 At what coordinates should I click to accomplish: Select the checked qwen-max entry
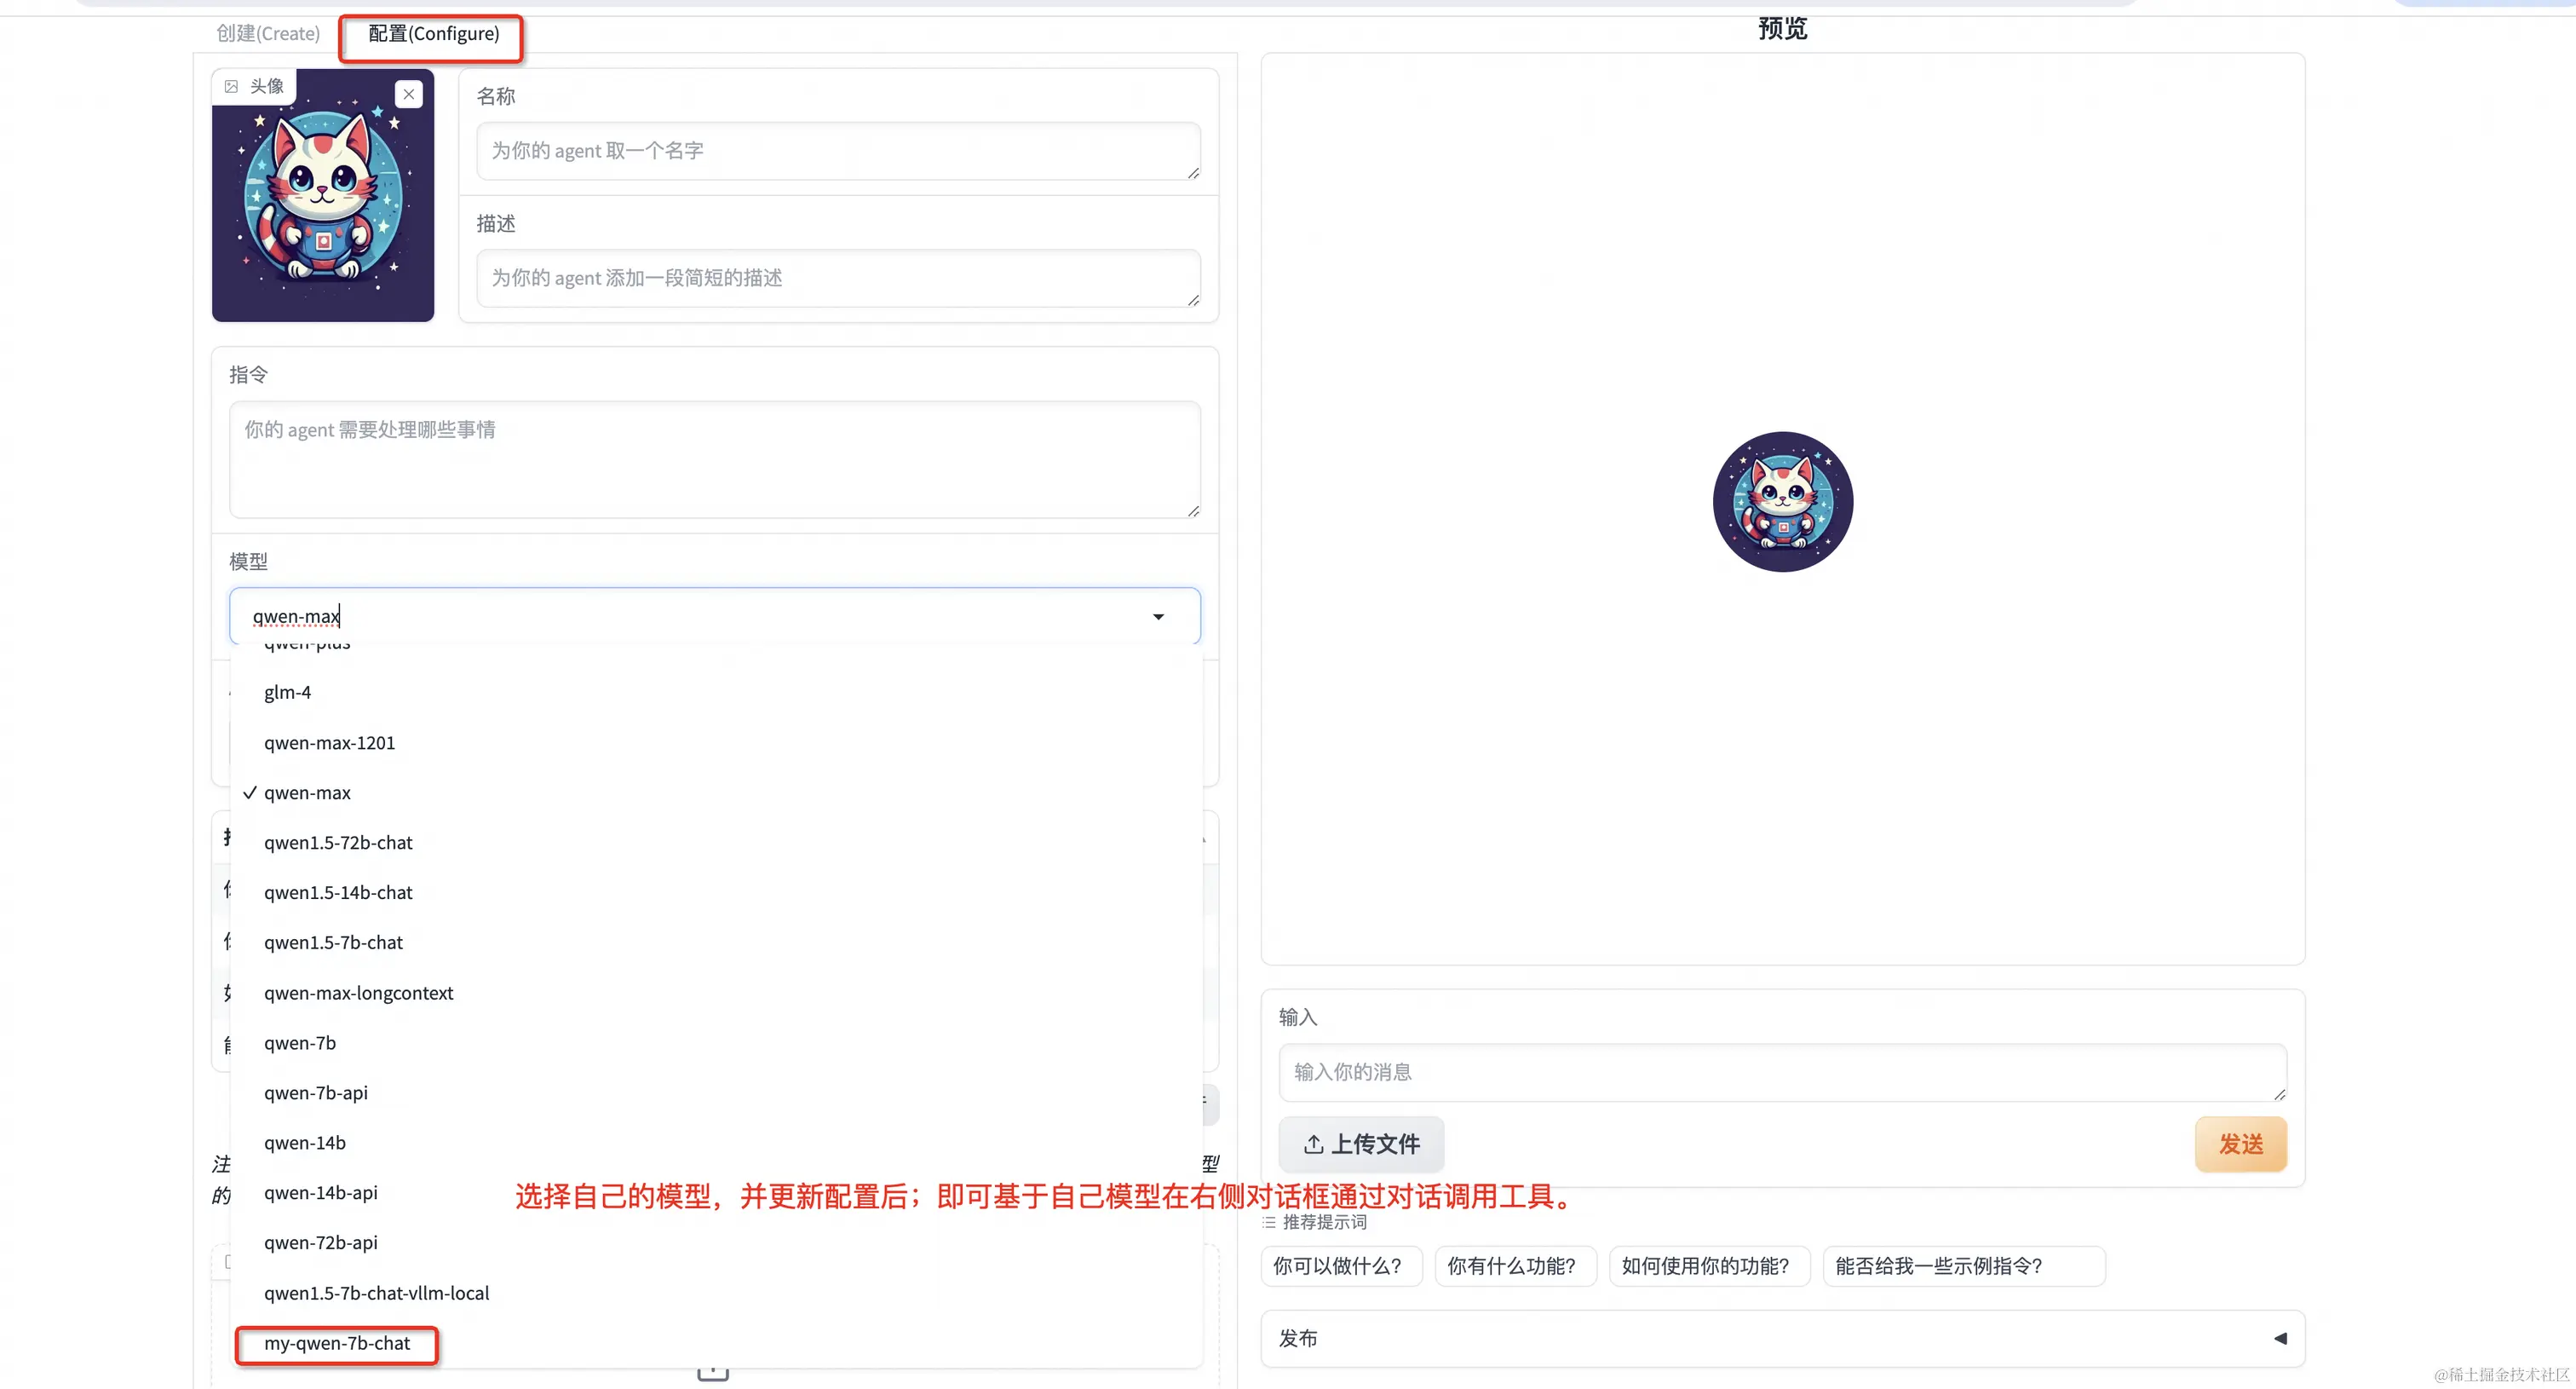(x=307, y=792)
